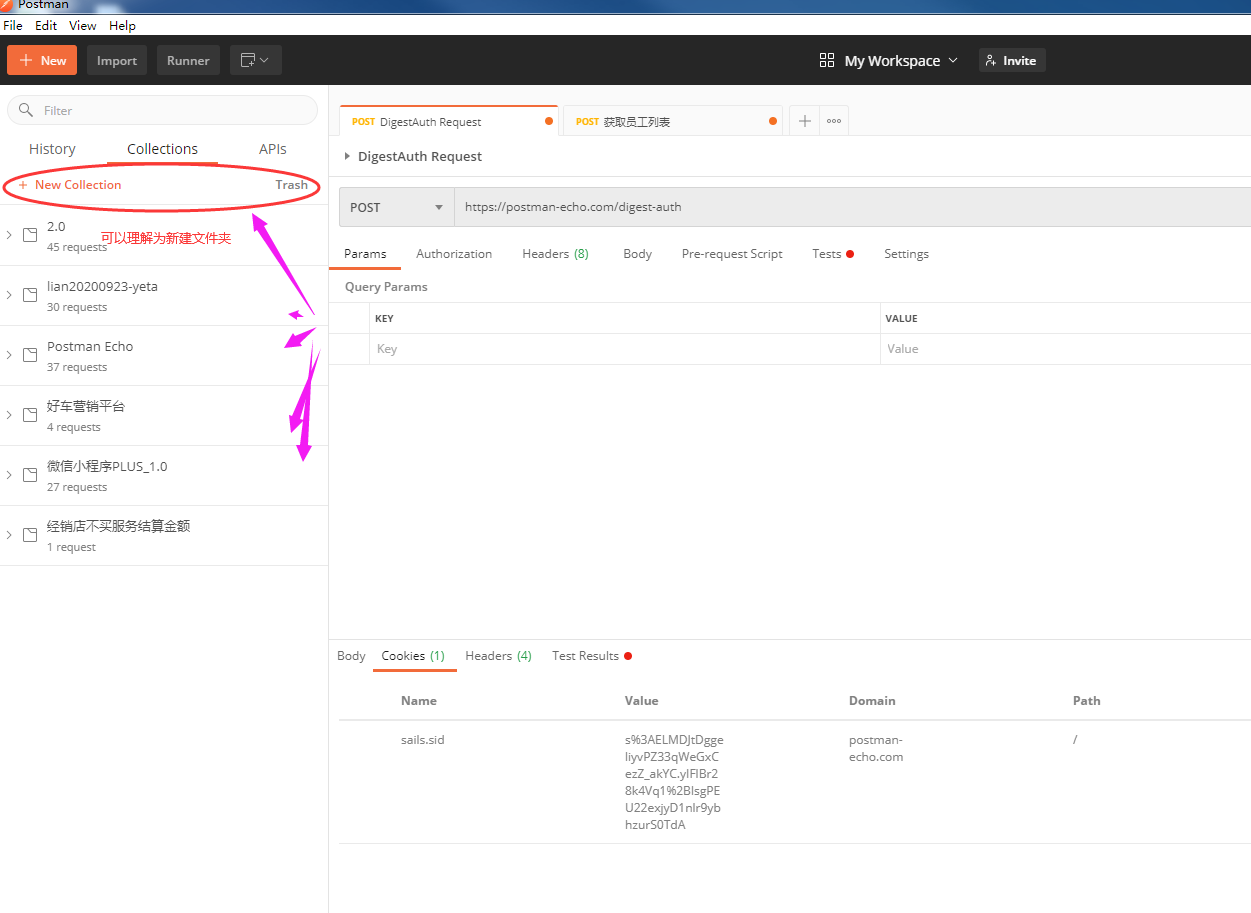1251x913 pixels.
Task: Open the File menu
Action: [x=13, y=25]
